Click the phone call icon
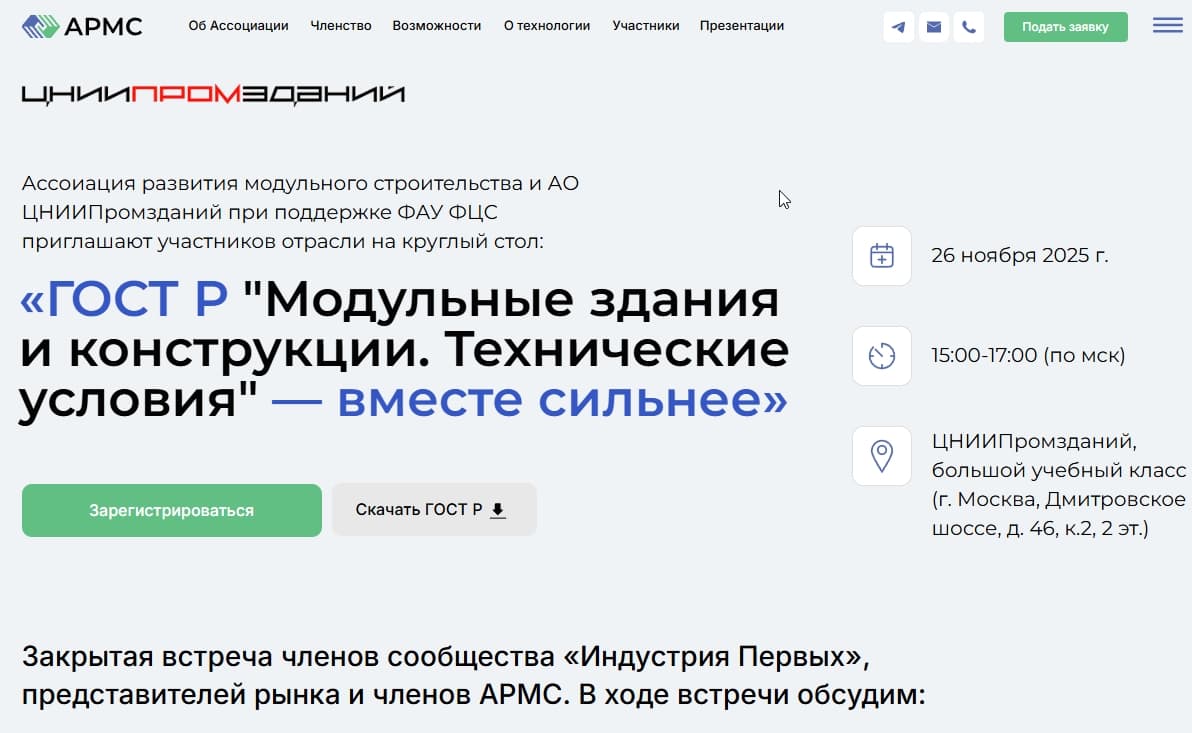 [968, 27]
